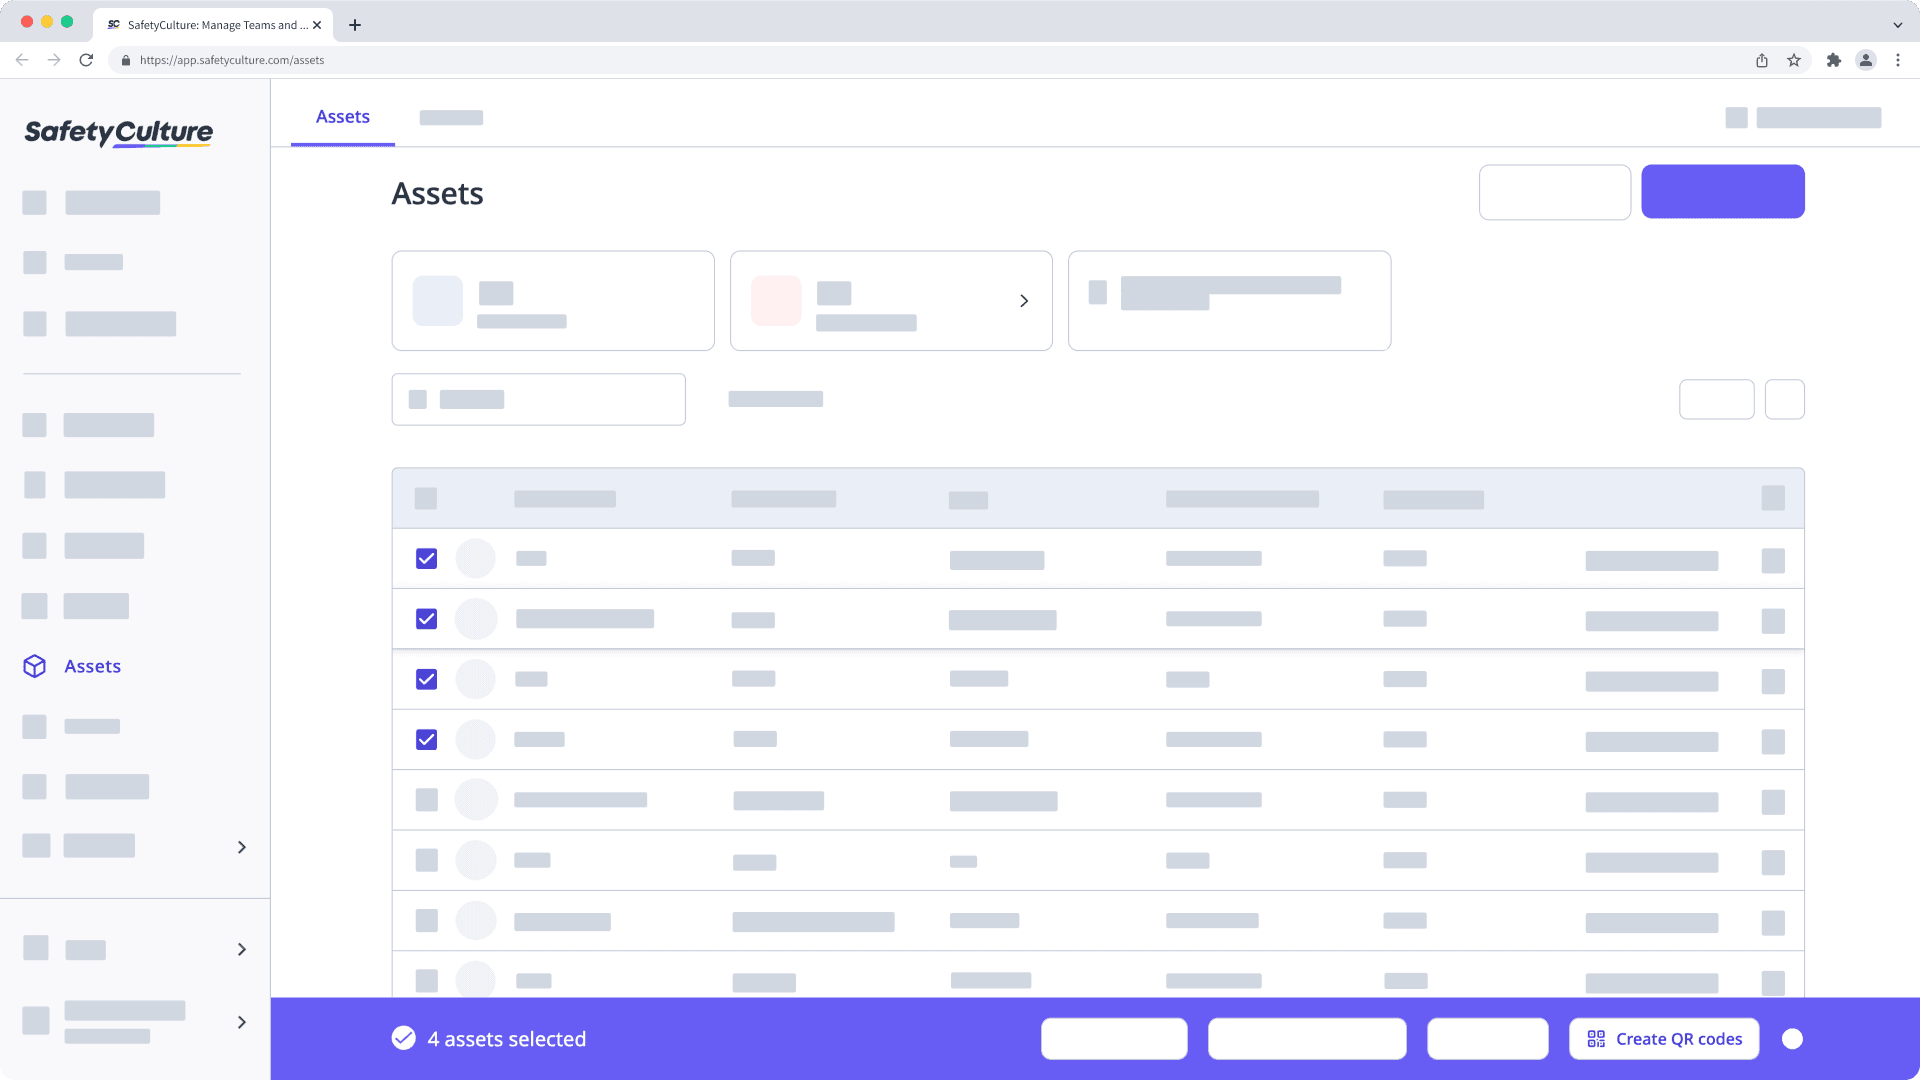Click Create QR codes button
Viewport: 1920px width, 1080px height.
pos(1664,1039)
